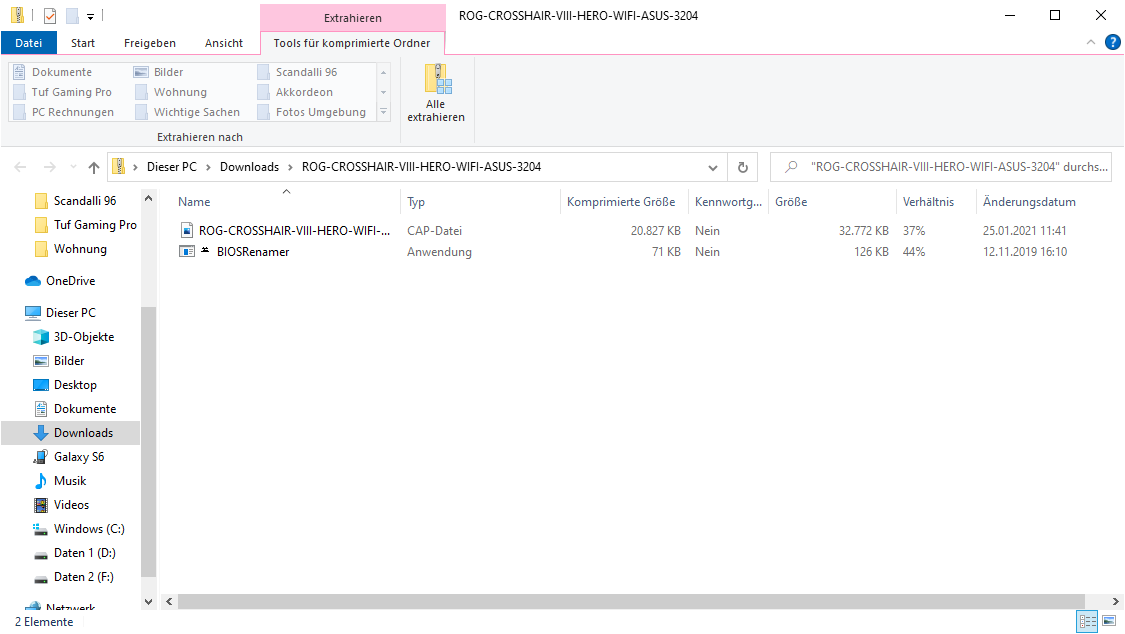
Task: Click the New folder quick access icon
Action: click(72, 15)
